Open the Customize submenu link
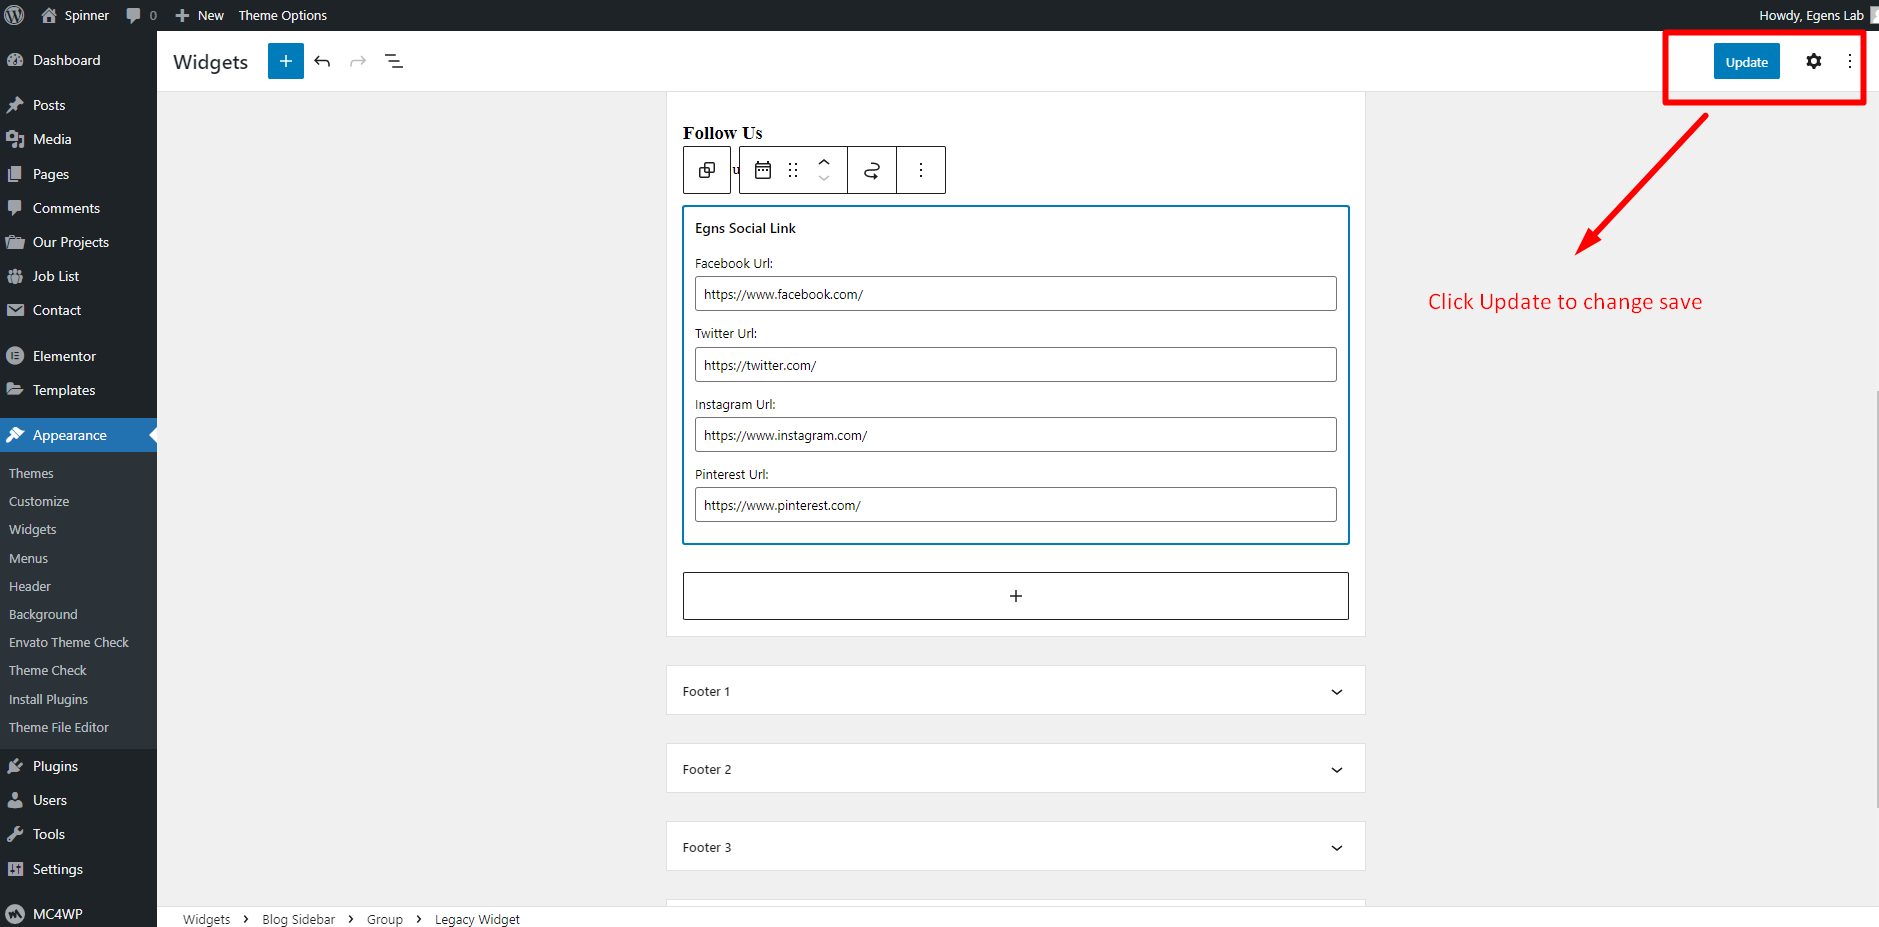Image resolution: width=1879 pixels, height=927 pixels. tap(39, 501)
